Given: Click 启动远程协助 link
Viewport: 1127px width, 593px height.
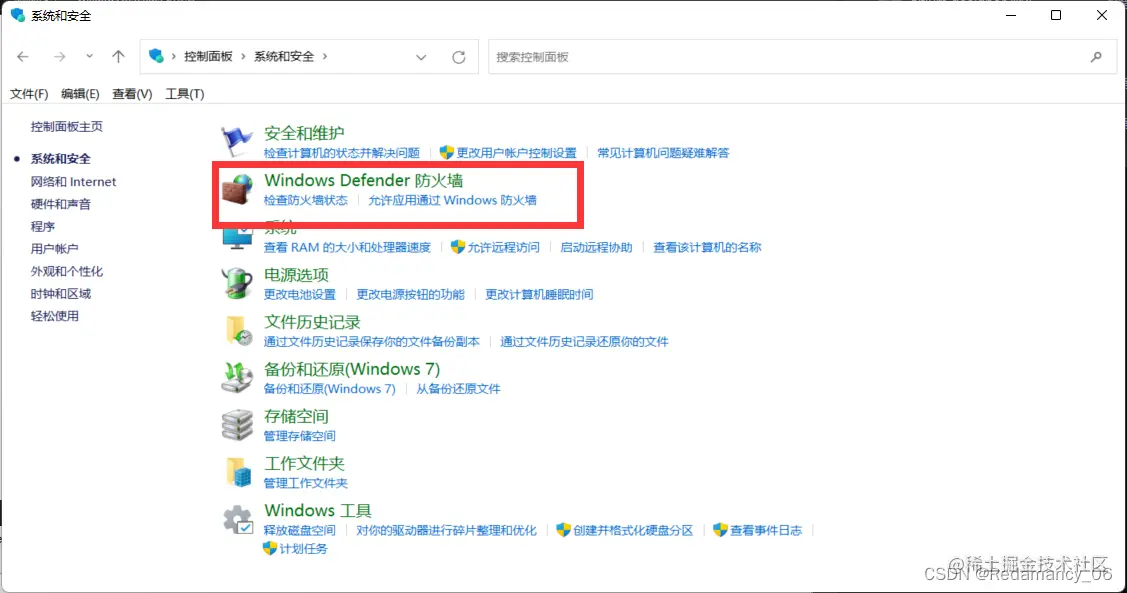Looking at the screenshot, I should [x=596, y=247].
